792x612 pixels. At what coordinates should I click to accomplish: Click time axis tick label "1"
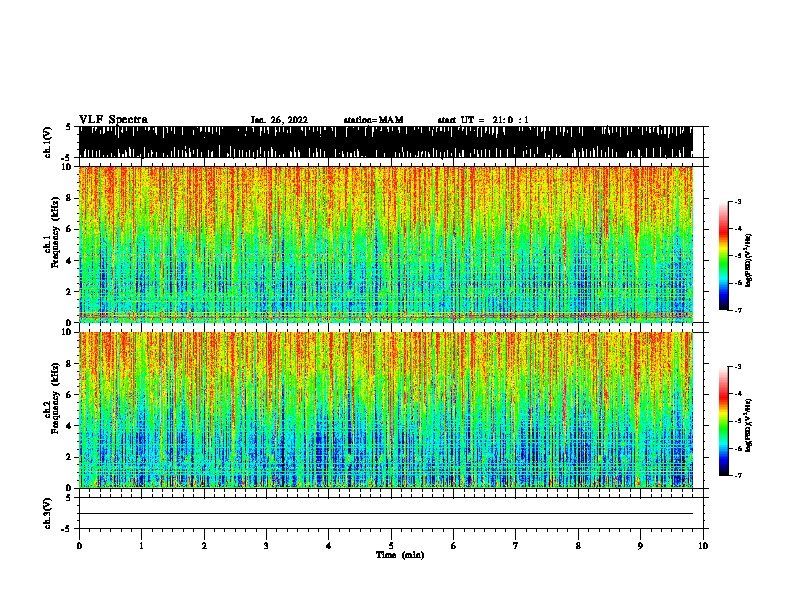[141, 546]
